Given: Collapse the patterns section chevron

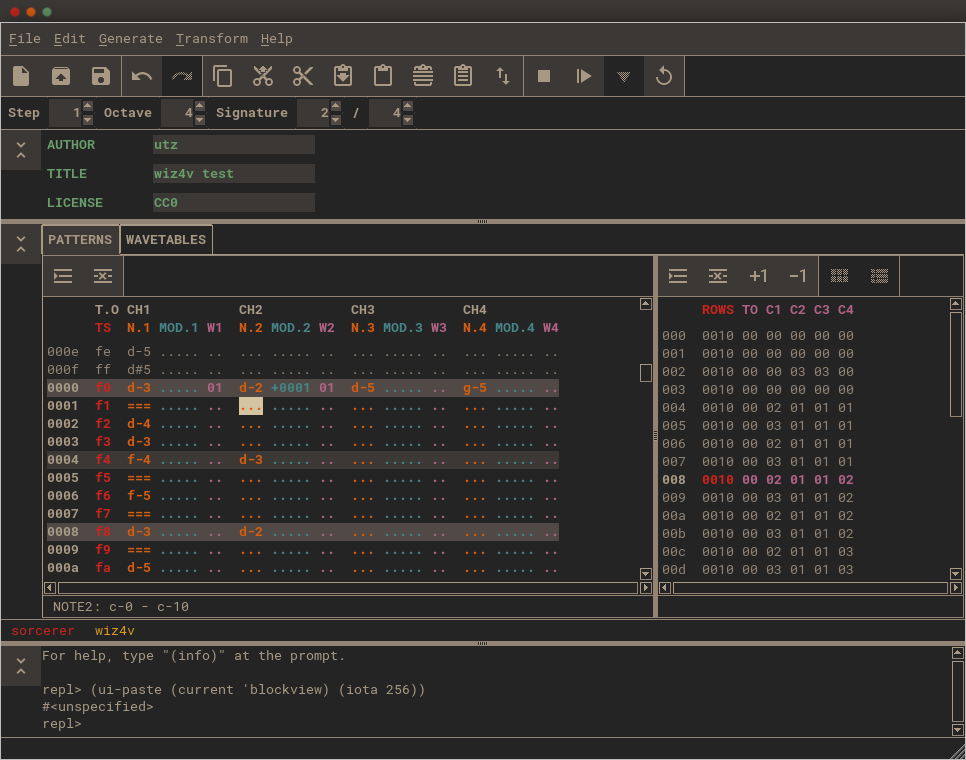Looking at the screenshot, I should point(21,243).
